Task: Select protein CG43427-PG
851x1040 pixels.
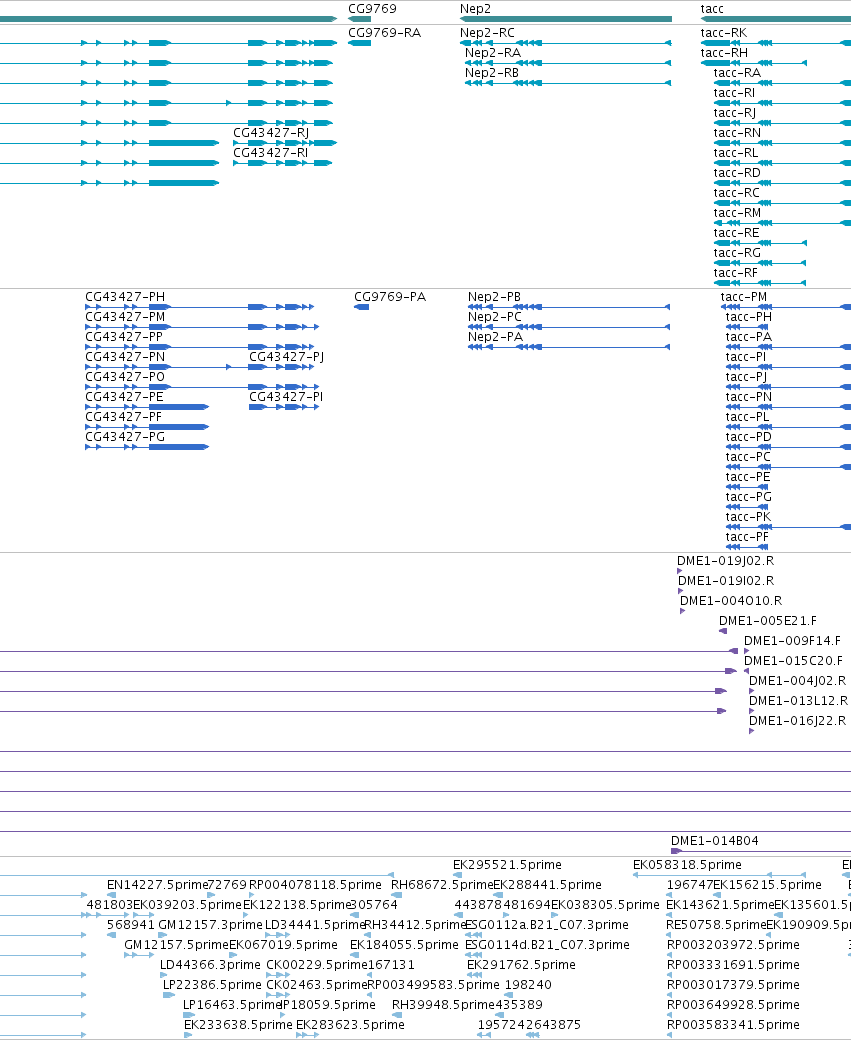Action: click(x=125, y=436)
